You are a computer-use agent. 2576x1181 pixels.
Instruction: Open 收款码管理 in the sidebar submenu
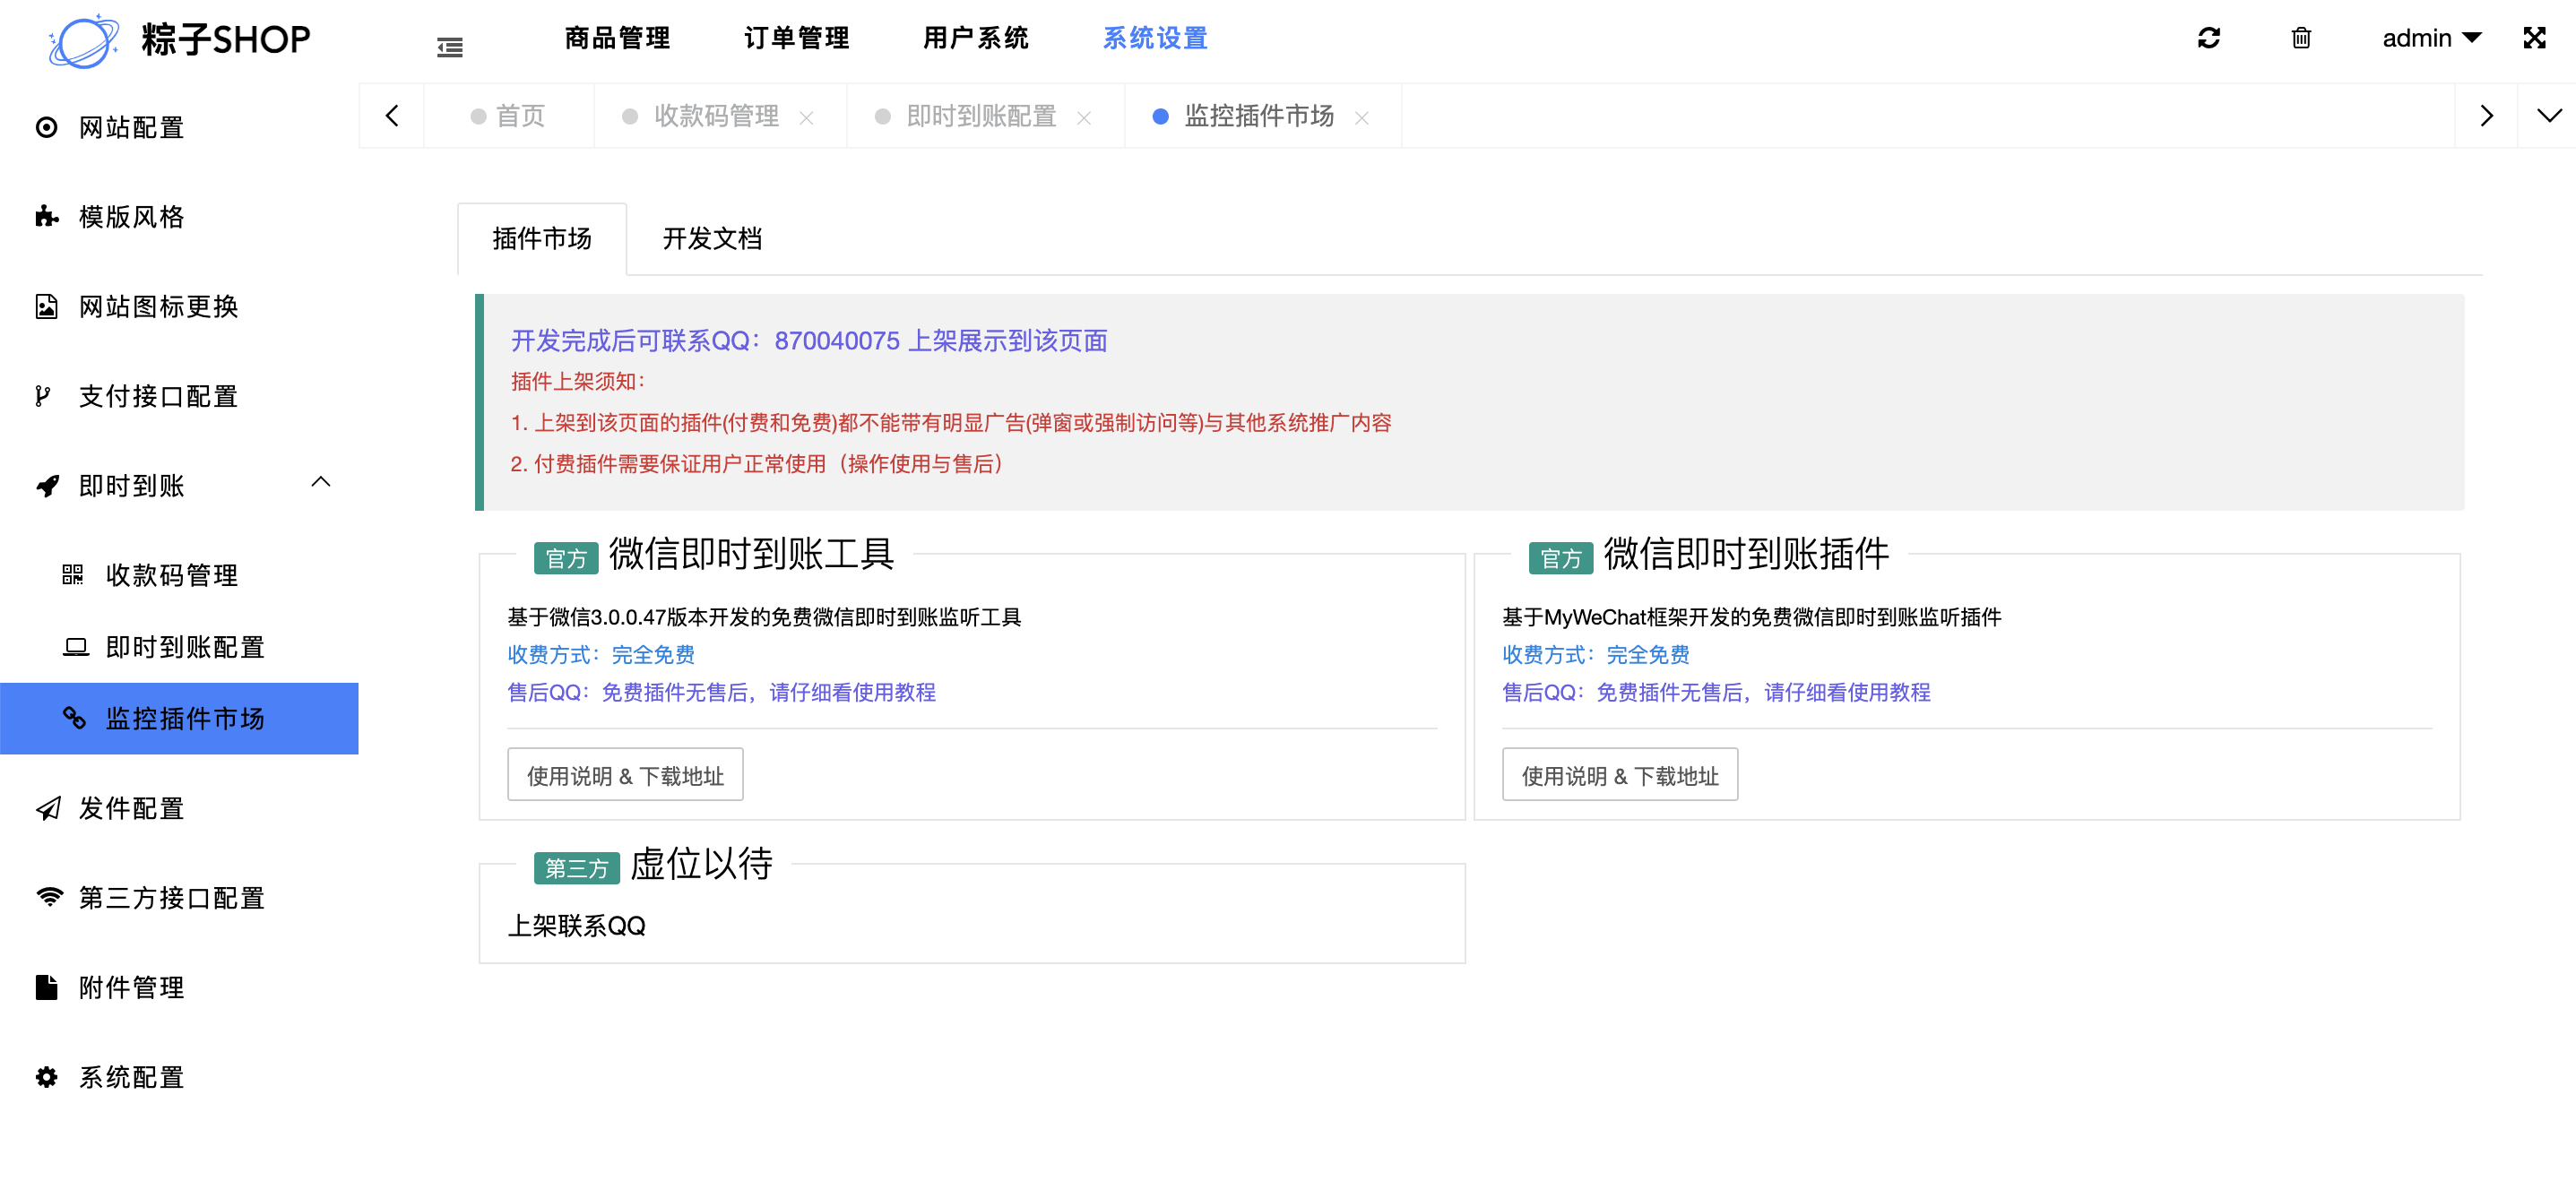point(179,575)
